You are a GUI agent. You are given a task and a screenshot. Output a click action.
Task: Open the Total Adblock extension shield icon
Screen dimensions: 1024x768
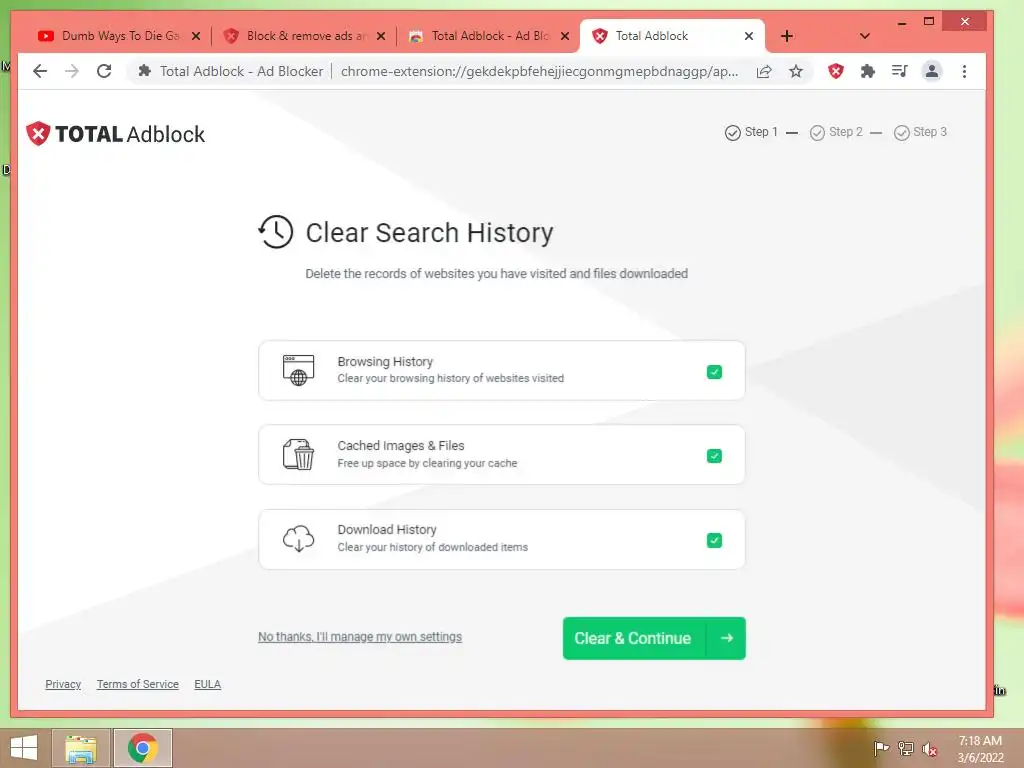pyautogui.click(x=836, y=71)
